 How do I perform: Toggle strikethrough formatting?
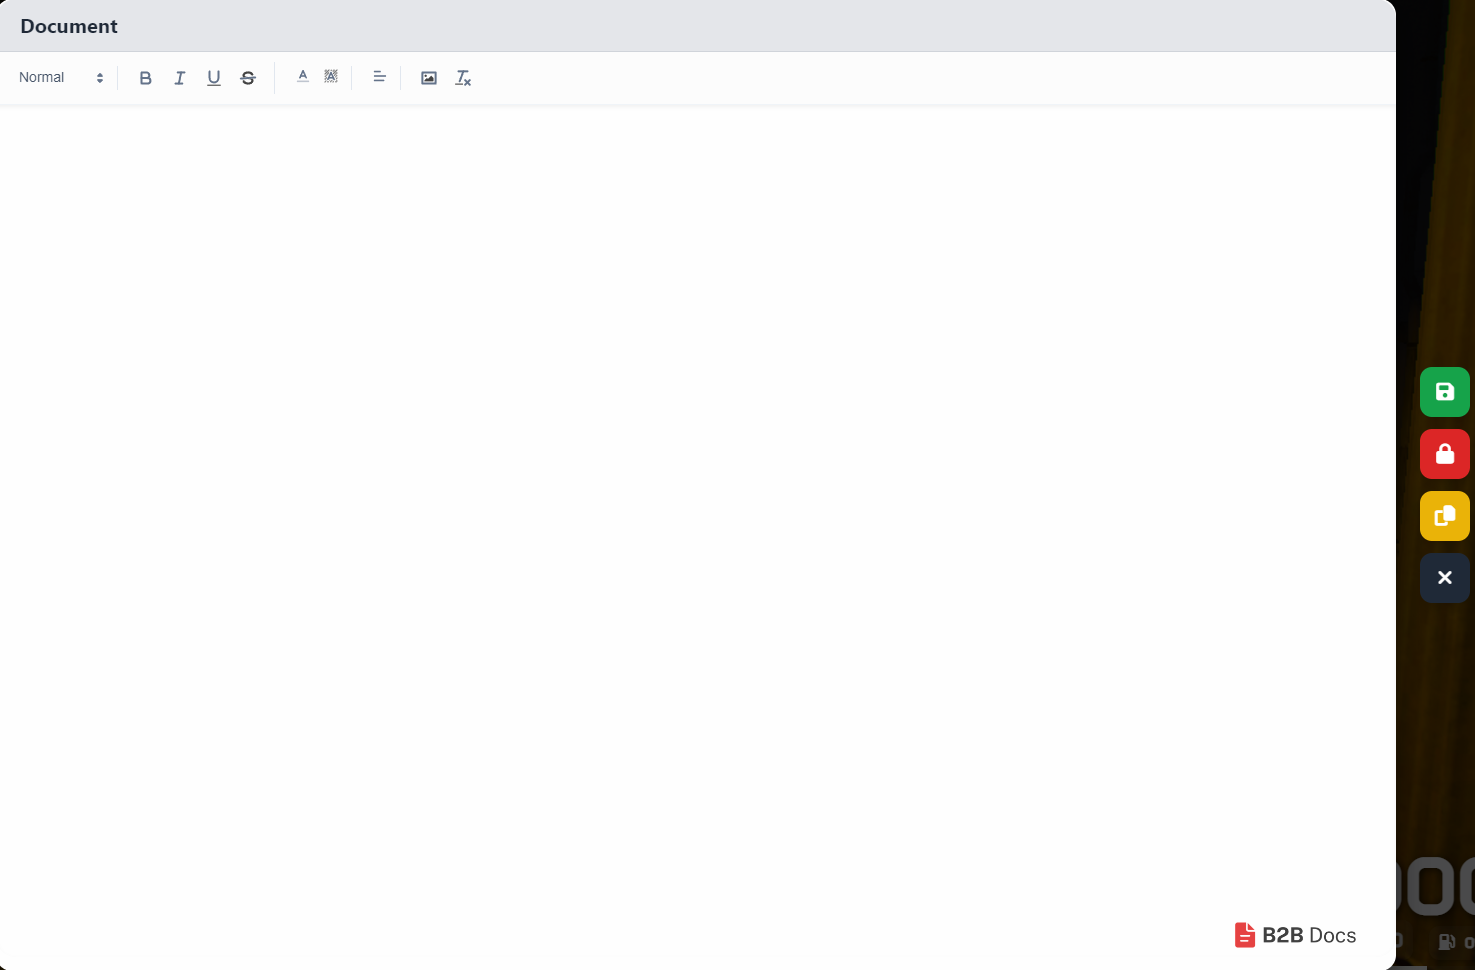(x=248, y=78)
